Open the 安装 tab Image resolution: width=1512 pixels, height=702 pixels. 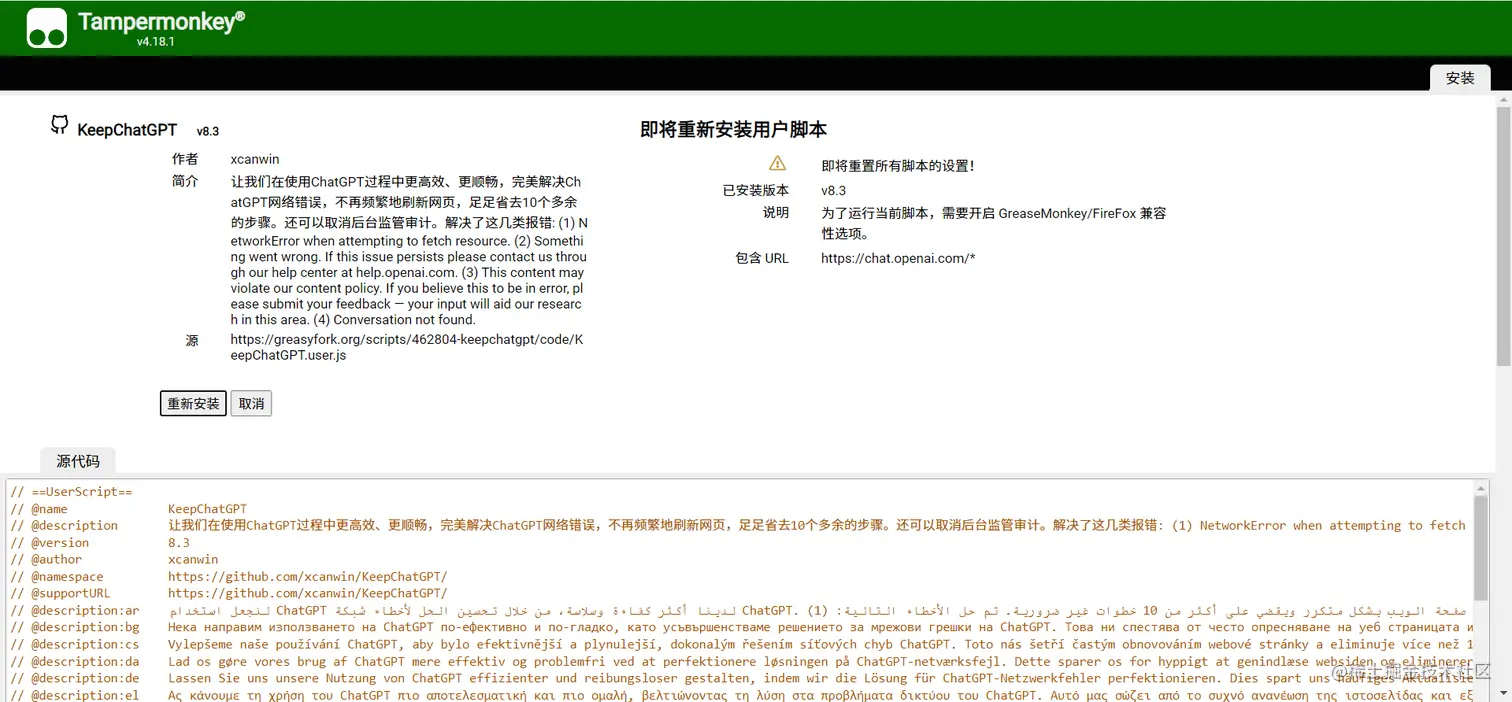(1460, 78)
